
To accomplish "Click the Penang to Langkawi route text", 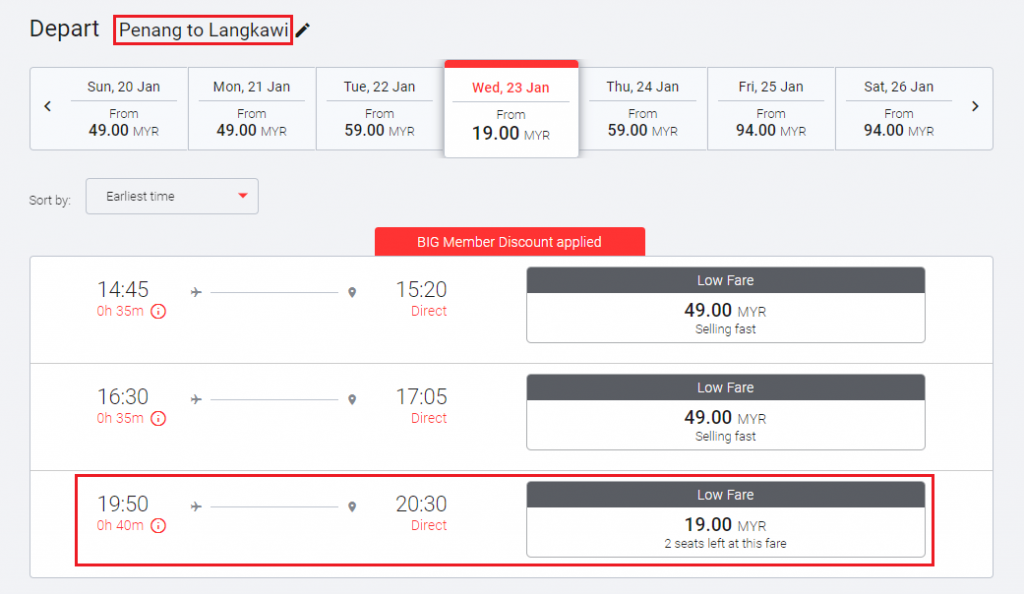I will [x=204, y=30].
